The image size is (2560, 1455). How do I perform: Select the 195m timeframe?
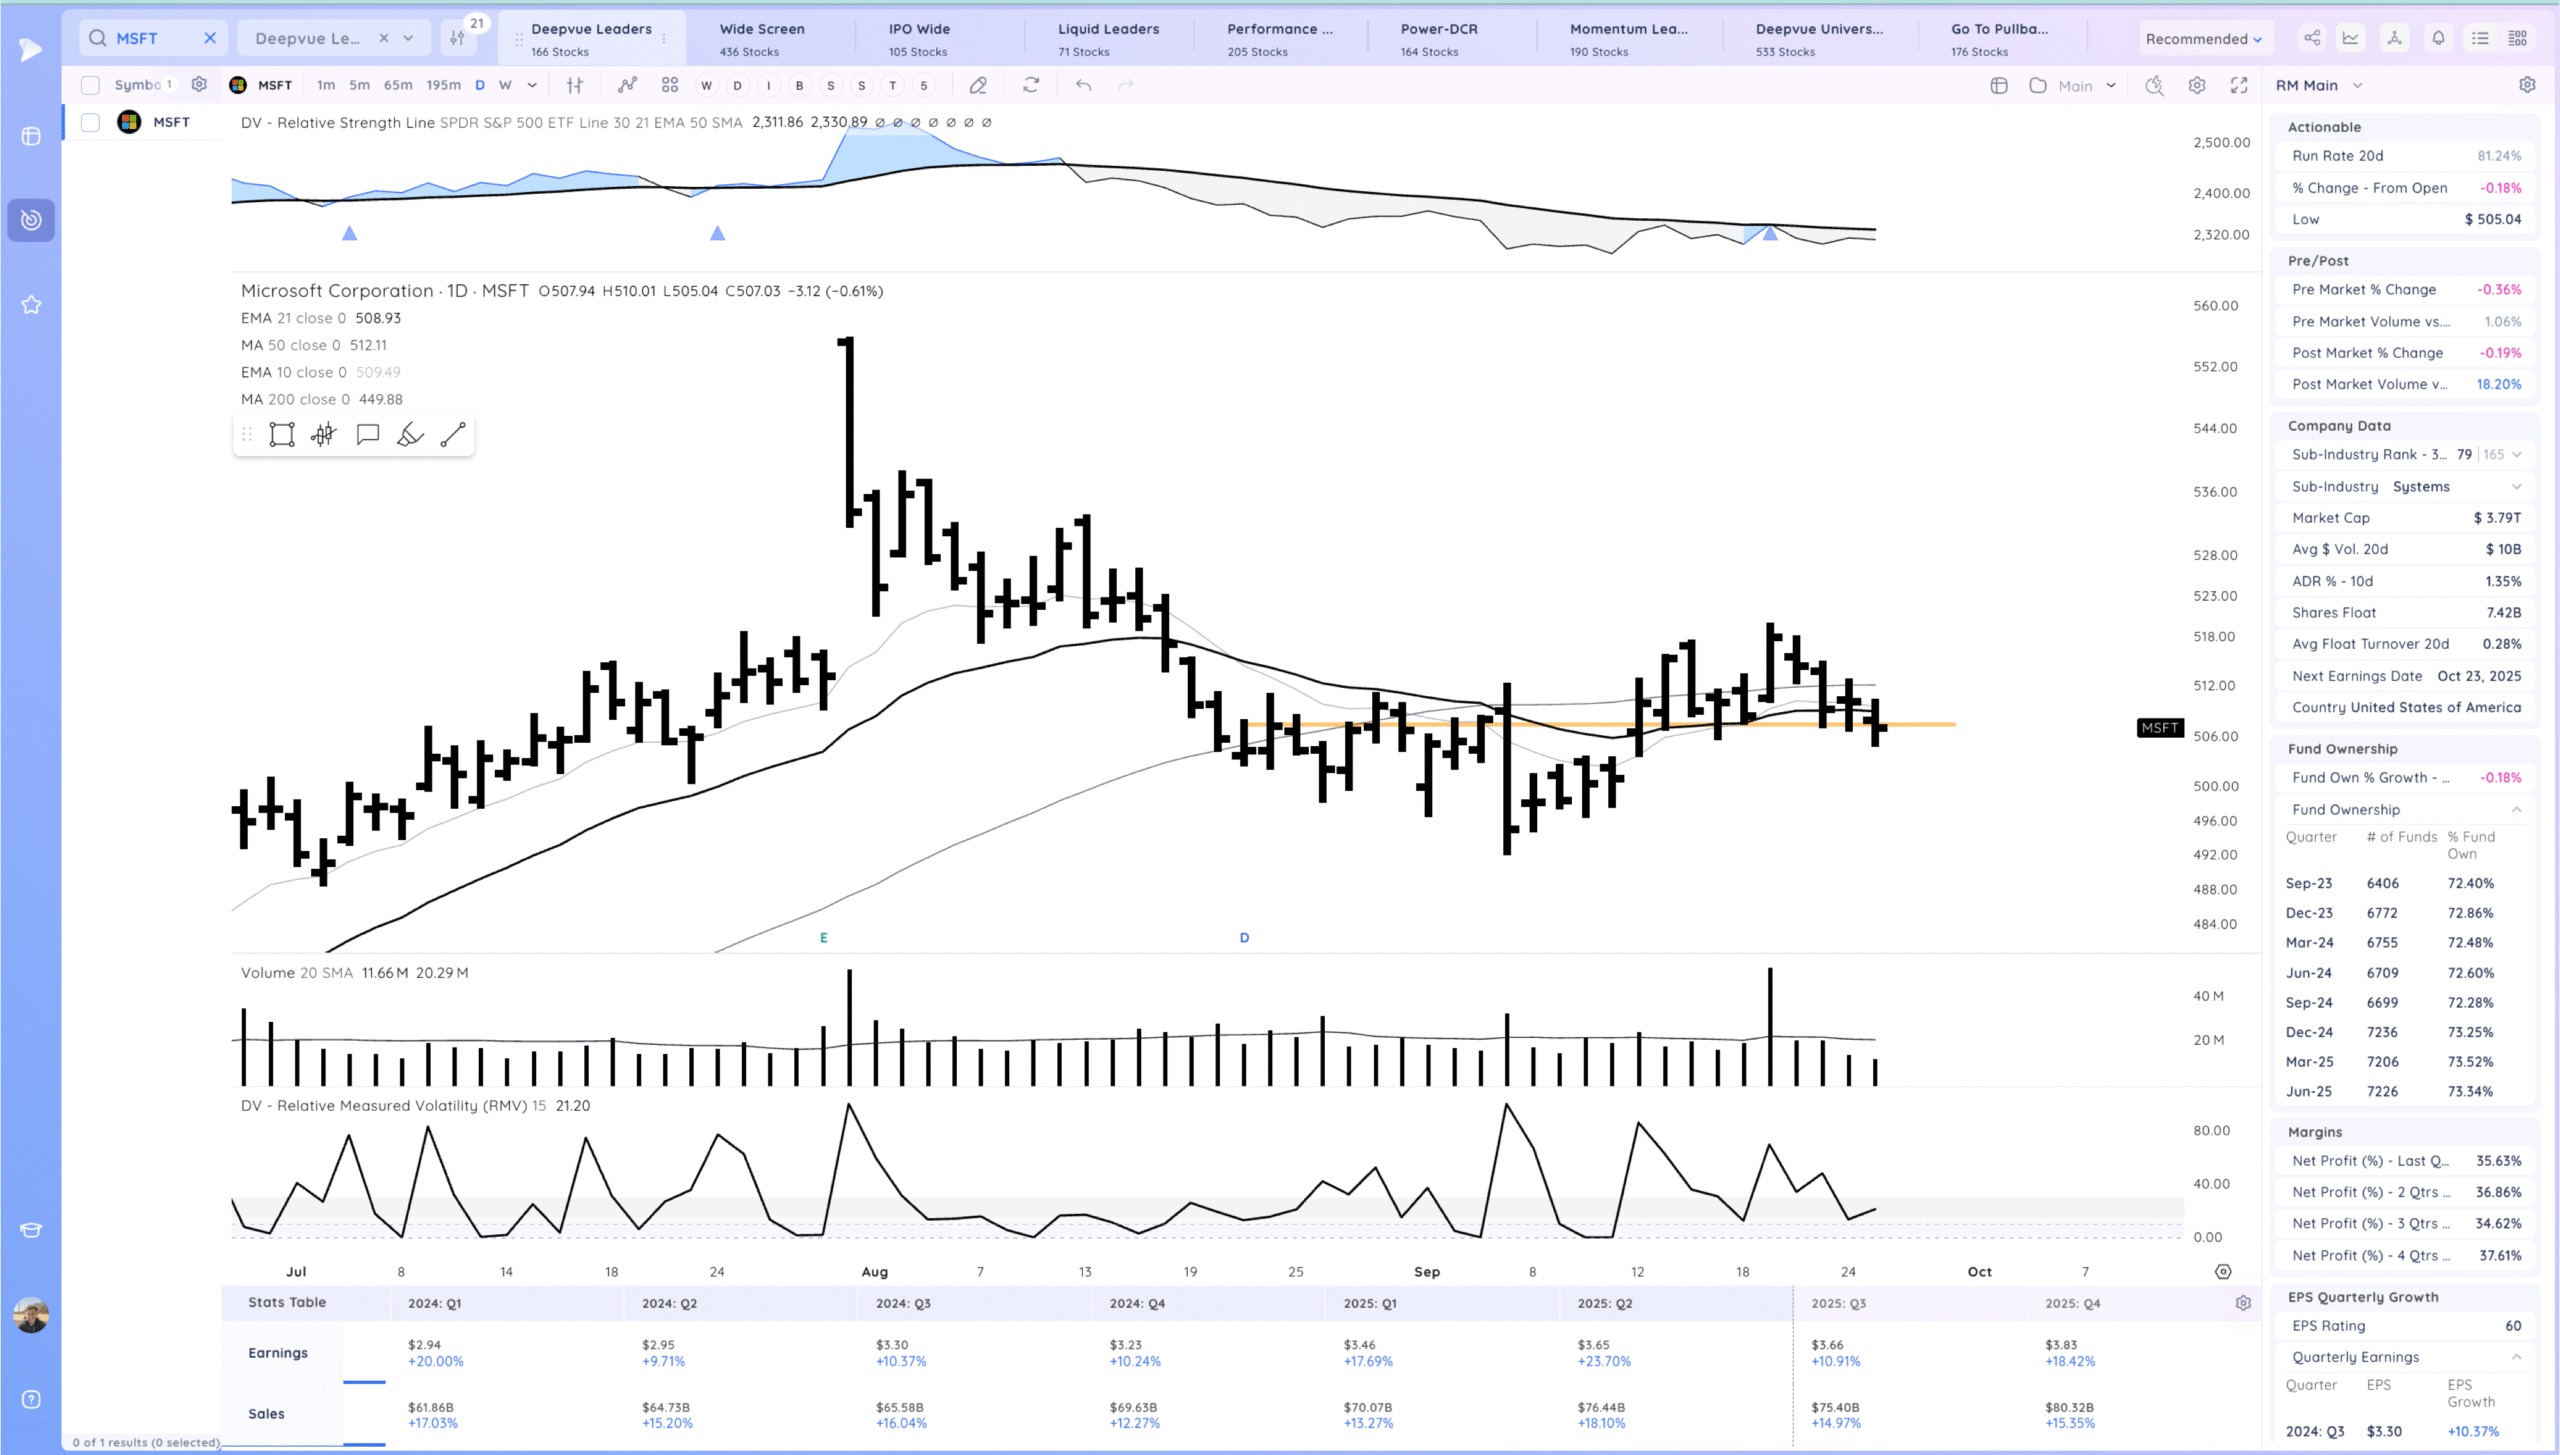443,85
